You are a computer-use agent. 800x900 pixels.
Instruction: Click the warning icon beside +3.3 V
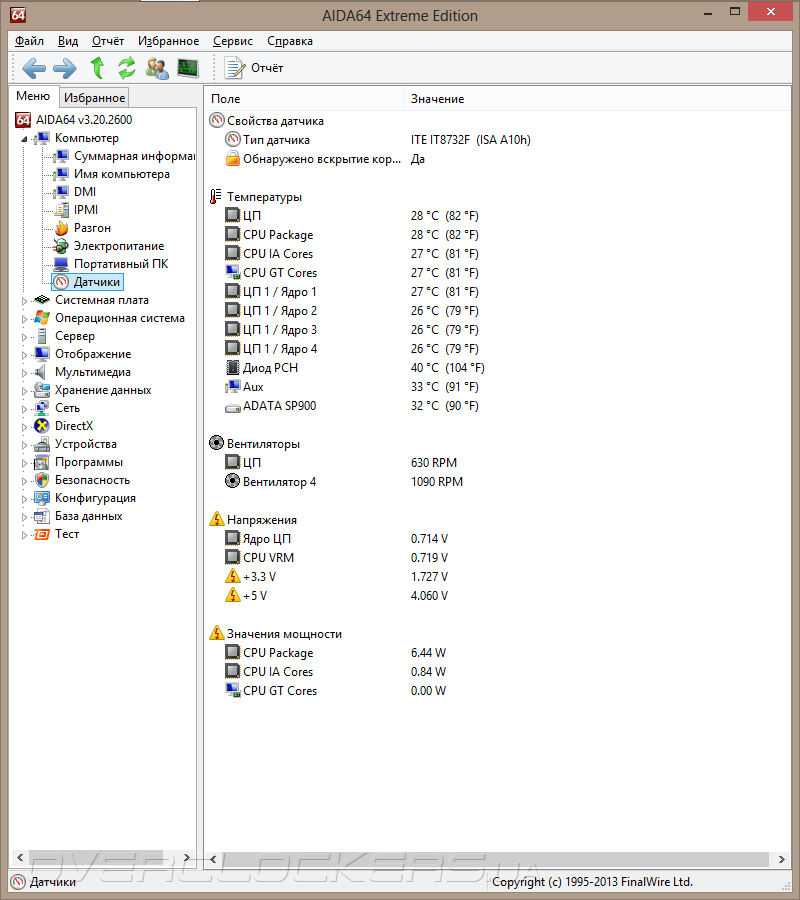232,576
